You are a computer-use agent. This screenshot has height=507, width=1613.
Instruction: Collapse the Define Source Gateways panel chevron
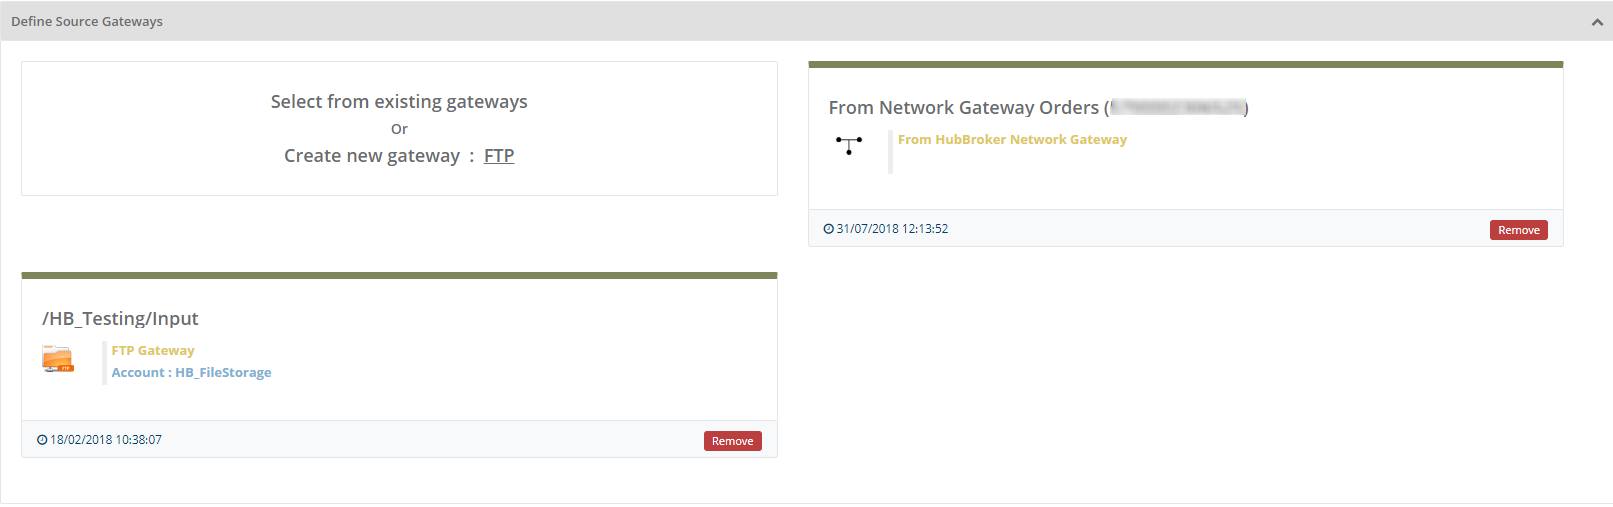click(x=1596, y=22)
